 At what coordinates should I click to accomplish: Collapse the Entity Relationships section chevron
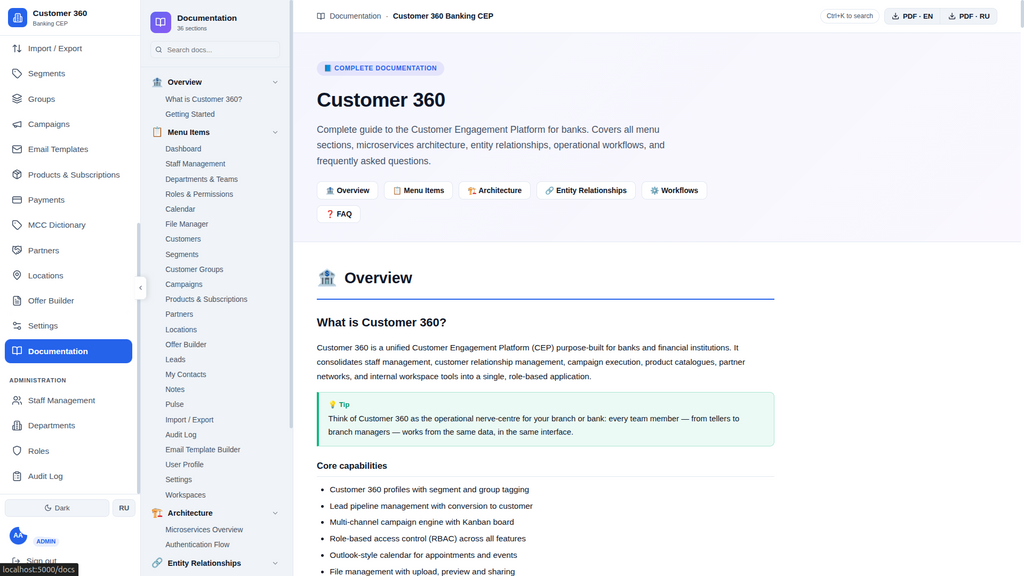(x=275, y=564)
